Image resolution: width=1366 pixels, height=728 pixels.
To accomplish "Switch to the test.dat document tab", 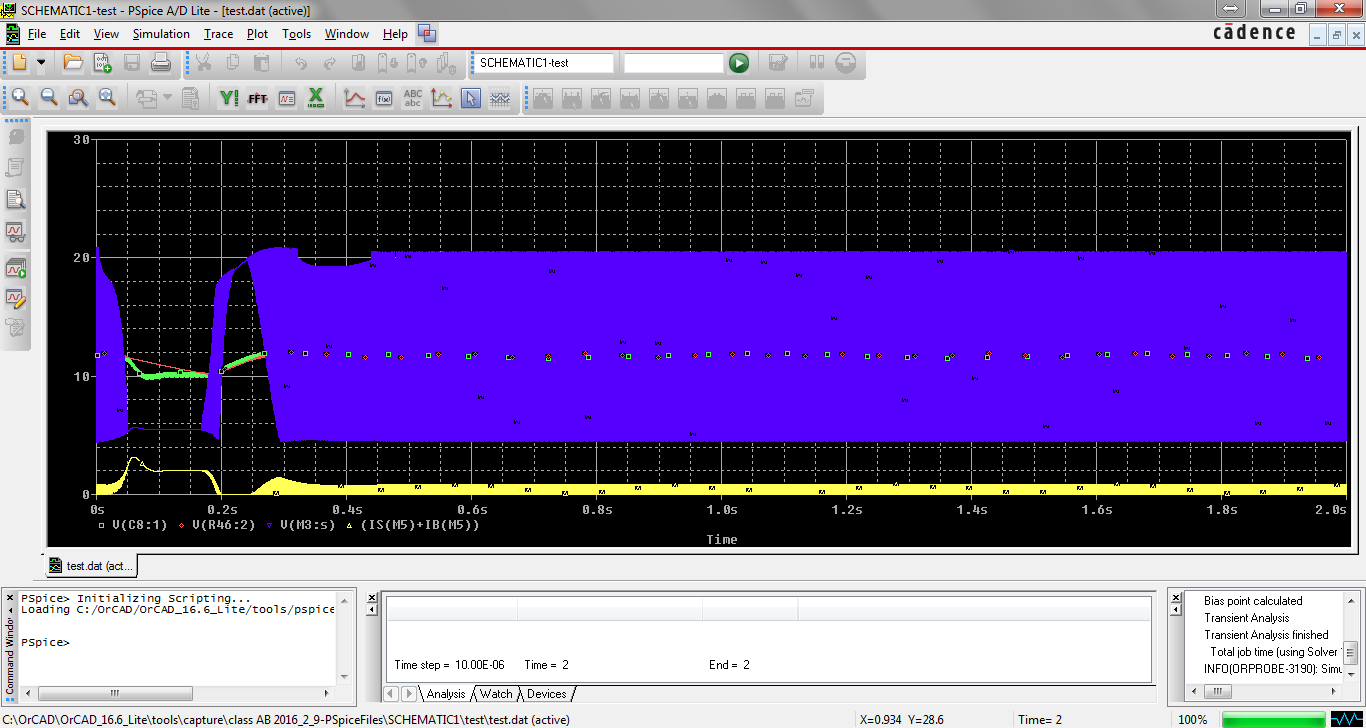I will point(91,566).
